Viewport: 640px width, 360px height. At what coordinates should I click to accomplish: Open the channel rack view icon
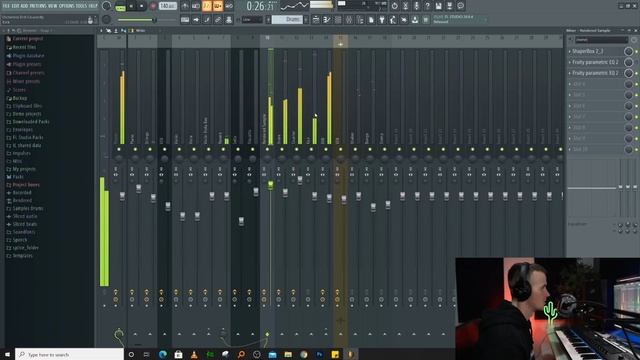point(338,20)
